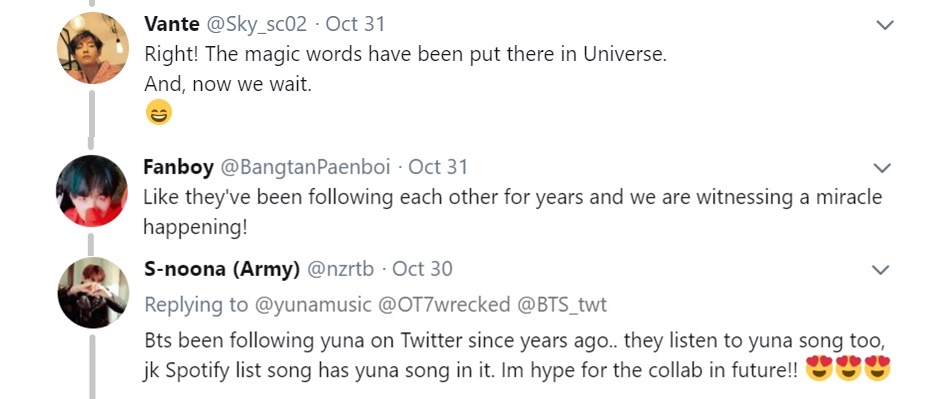Click the grinning emoji in Vante's tweet
This screenshot has height=399, width=952.
[158, 112]
